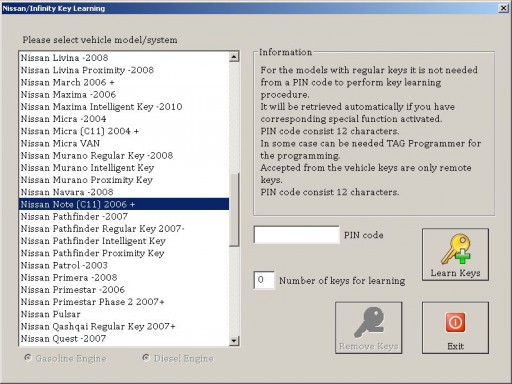The width and height of the screenshot is (512, 384).
Task: Select Nissan Micra (C11) 2004 +
Action: coord(124,131)
